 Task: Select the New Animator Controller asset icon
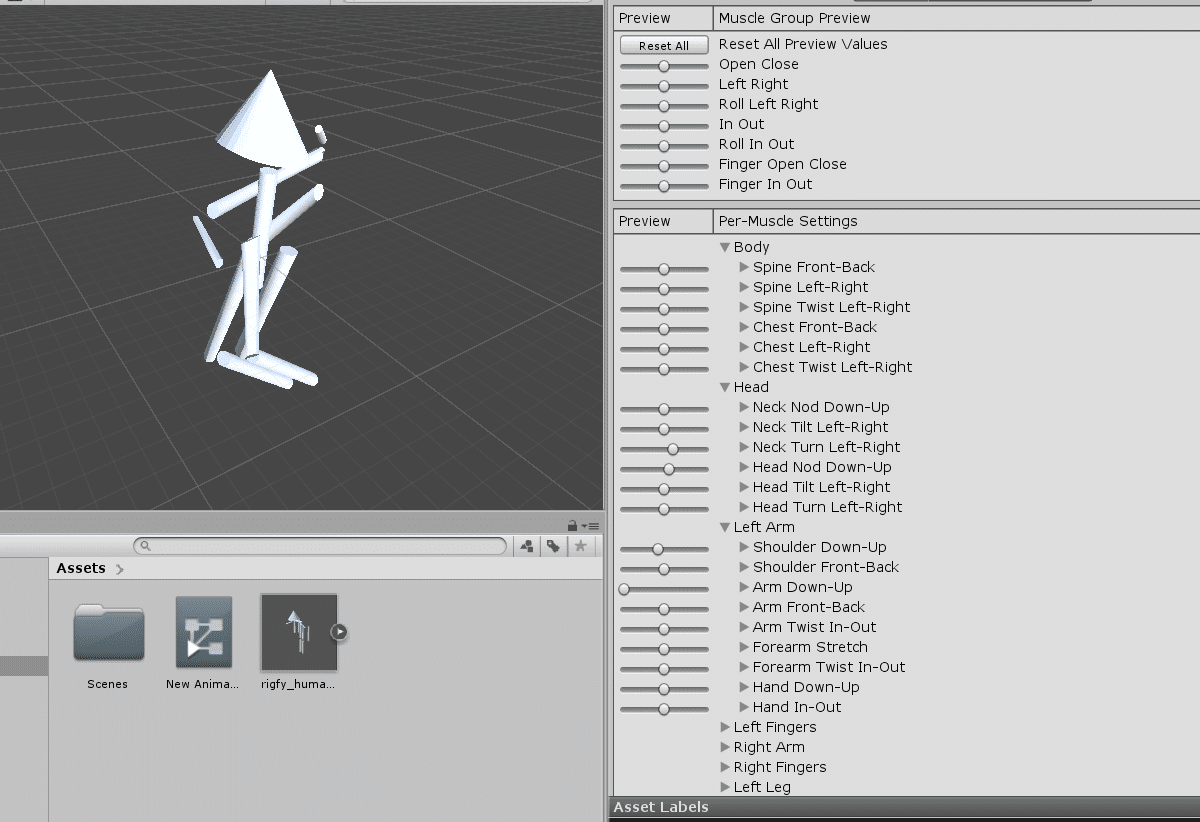[x=204, y=632]
